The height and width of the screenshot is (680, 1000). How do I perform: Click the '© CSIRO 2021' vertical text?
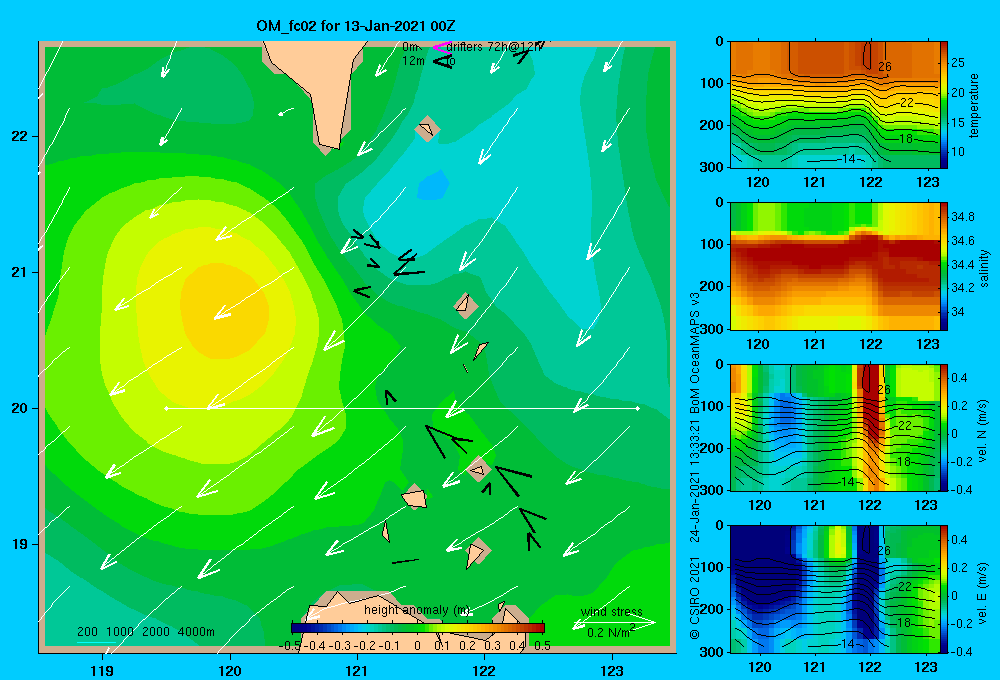click(695, 598)
